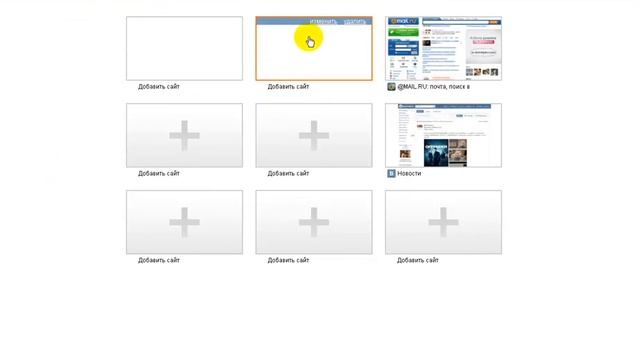
Task: Click the 'удалить' link on the highlighted tile
Action: [355, 21]
